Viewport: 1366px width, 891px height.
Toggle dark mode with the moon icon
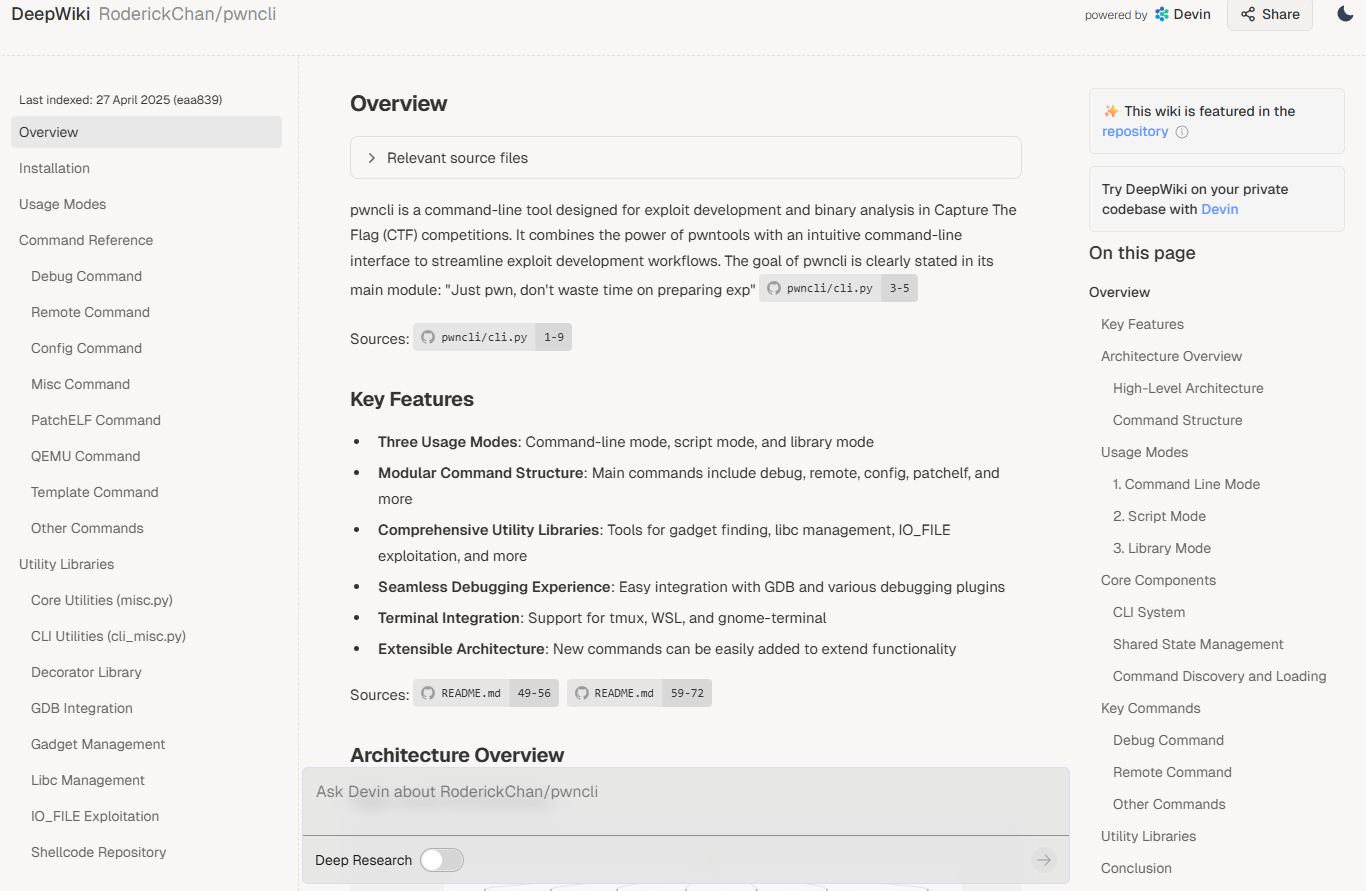1344,14
